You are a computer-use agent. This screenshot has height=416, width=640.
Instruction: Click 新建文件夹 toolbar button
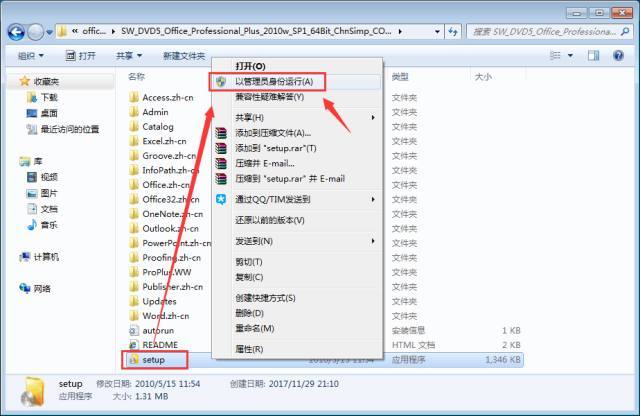(184, 56)
